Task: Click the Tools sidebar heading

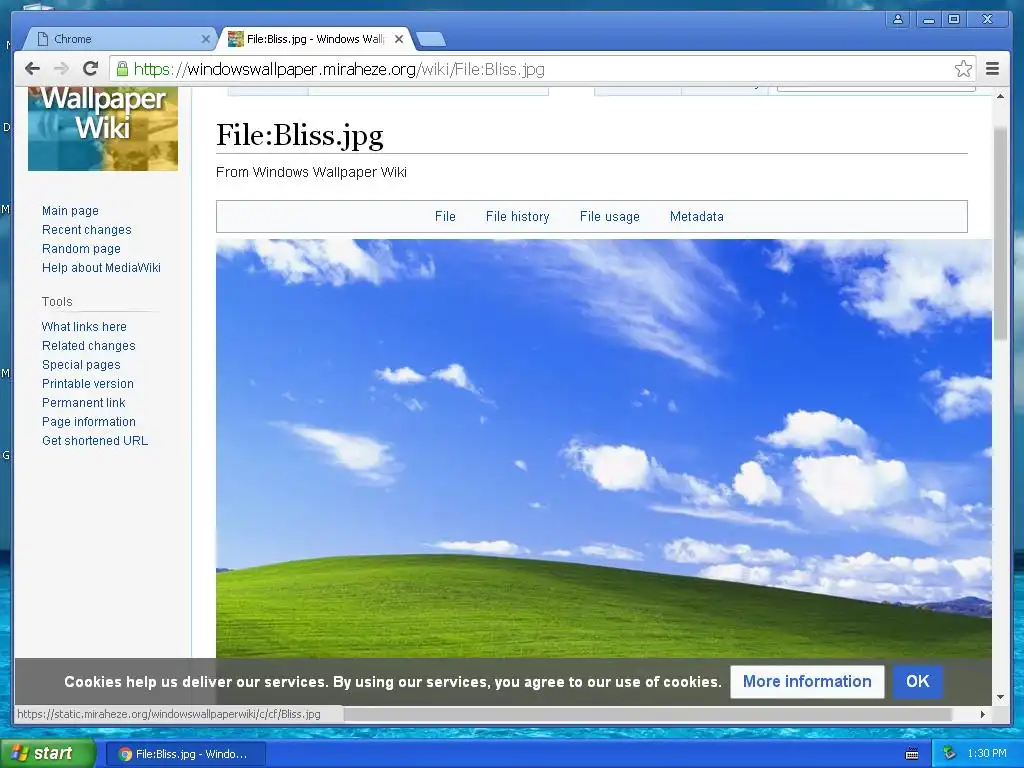Action: coord(57,302)
